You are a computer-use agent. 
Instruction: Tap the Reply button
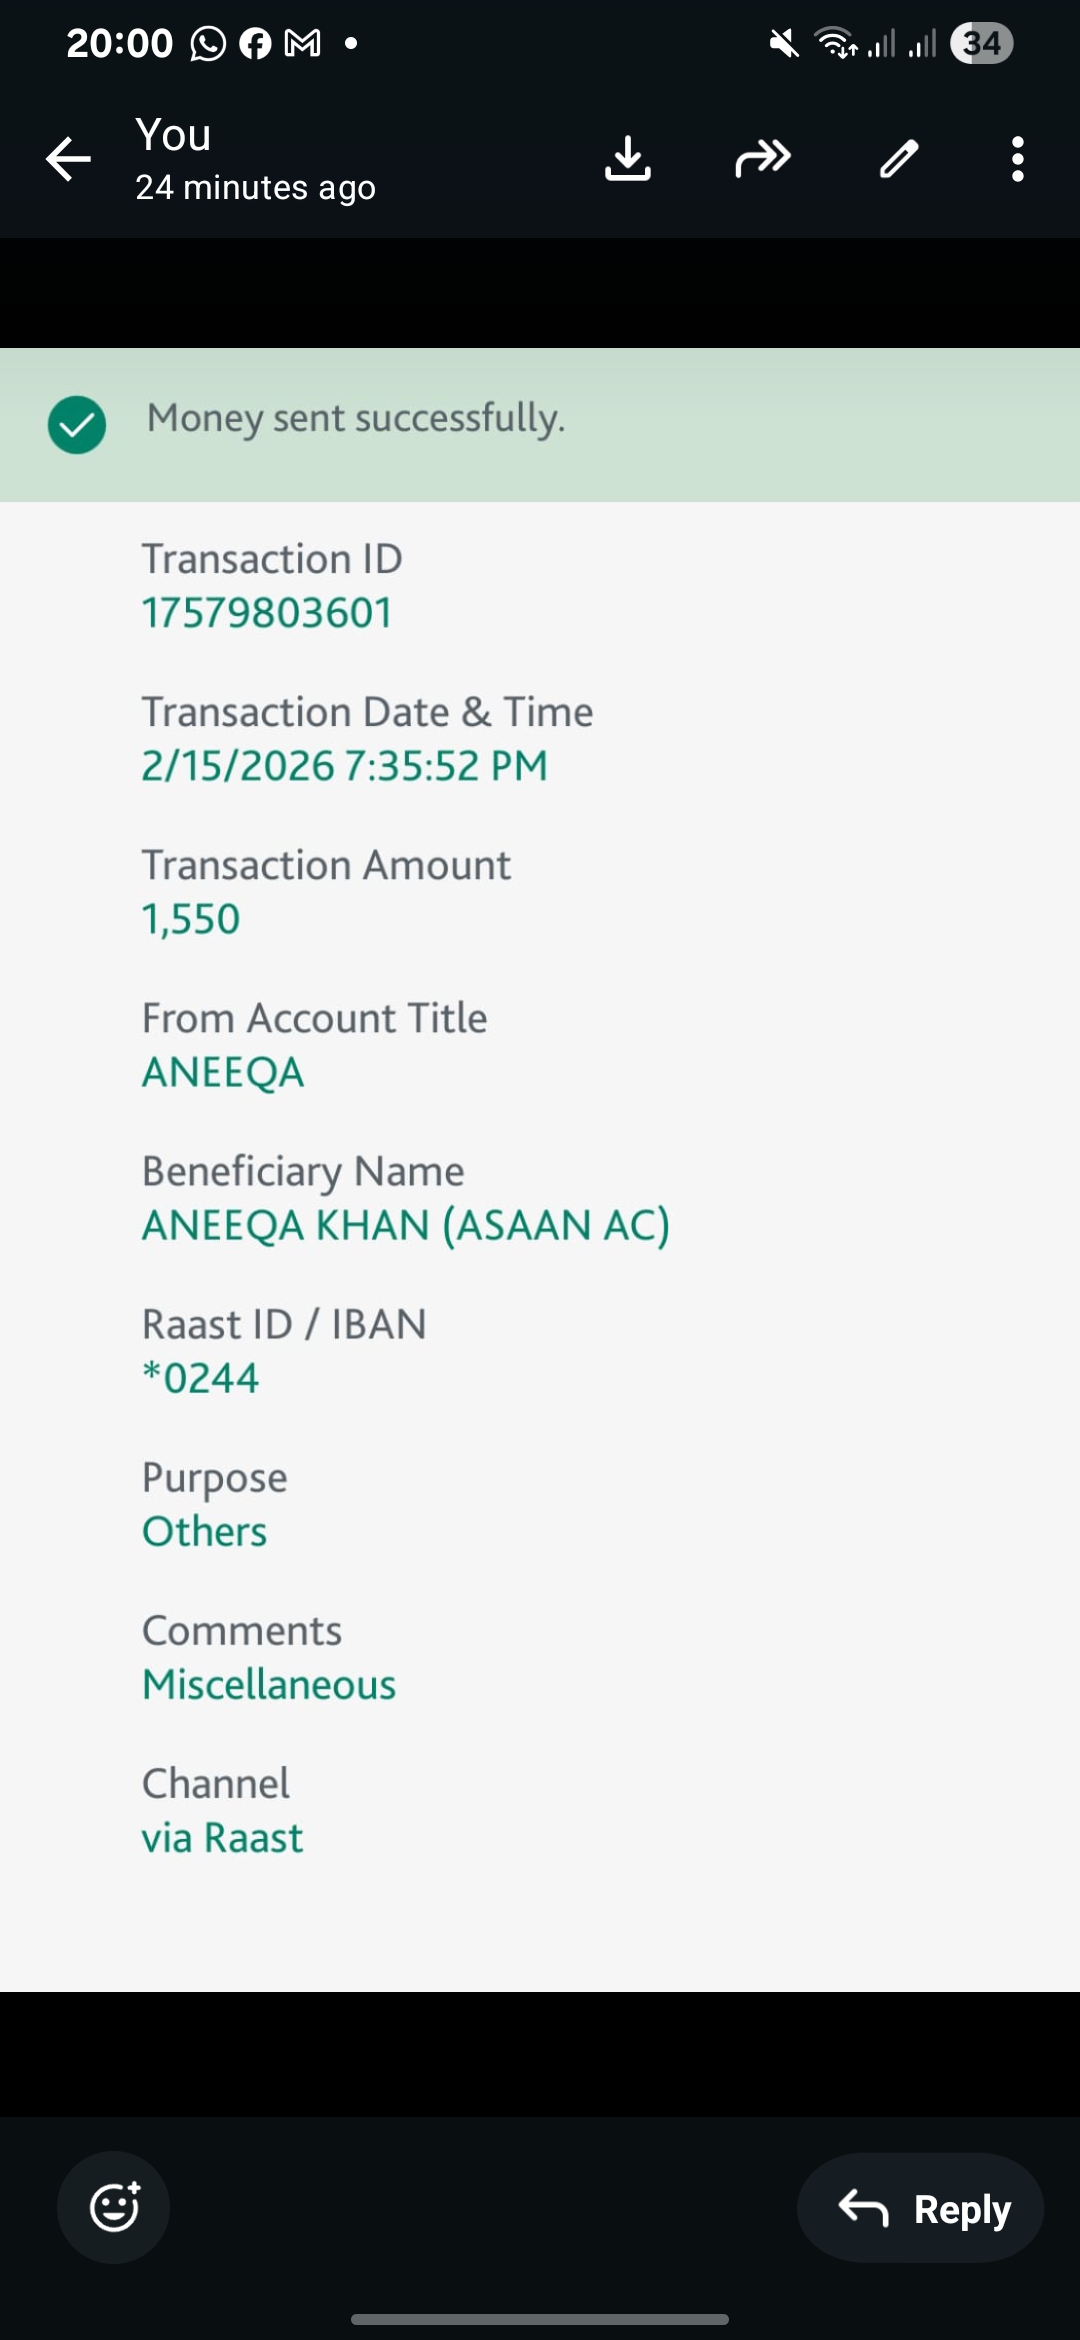[x=921, y=2208]
